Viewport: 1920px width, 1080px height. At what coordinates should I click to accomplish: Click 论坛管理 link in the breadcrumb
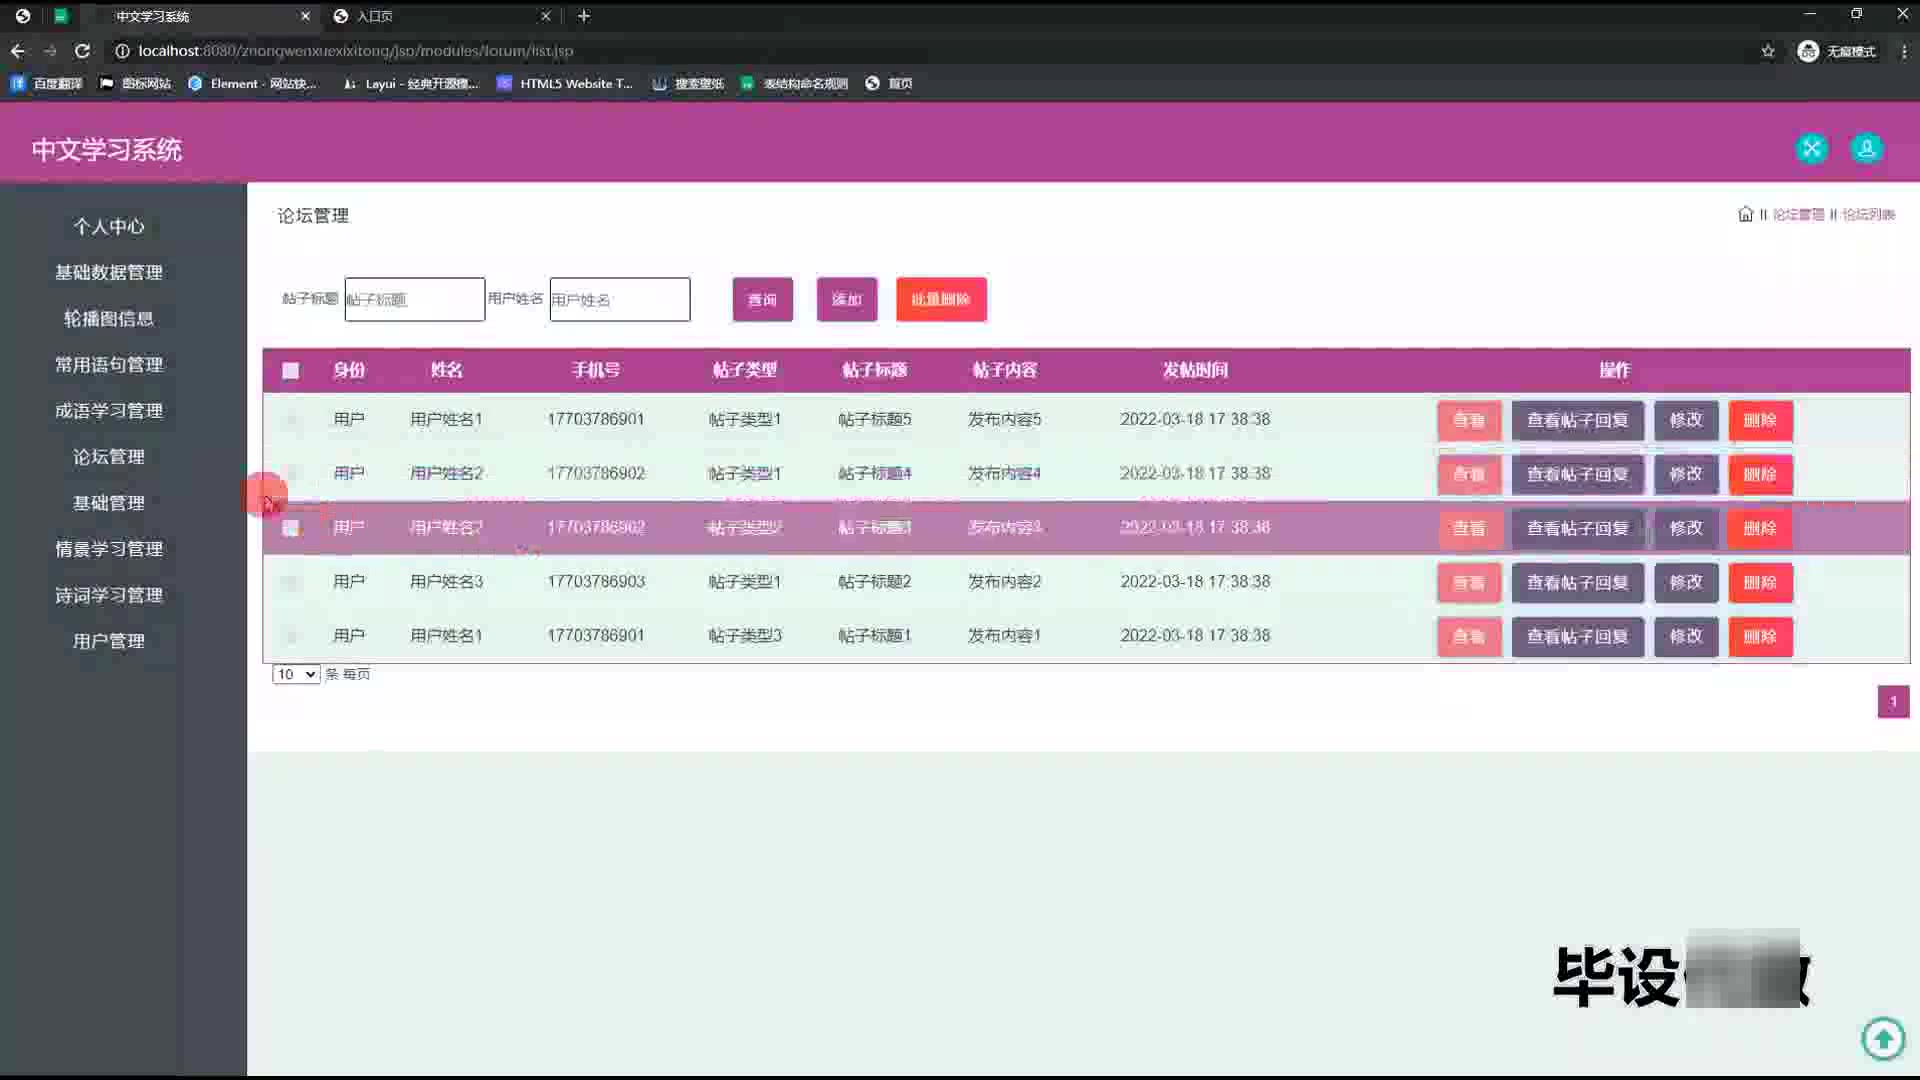pyautogui.click(x=1798, y=214)
